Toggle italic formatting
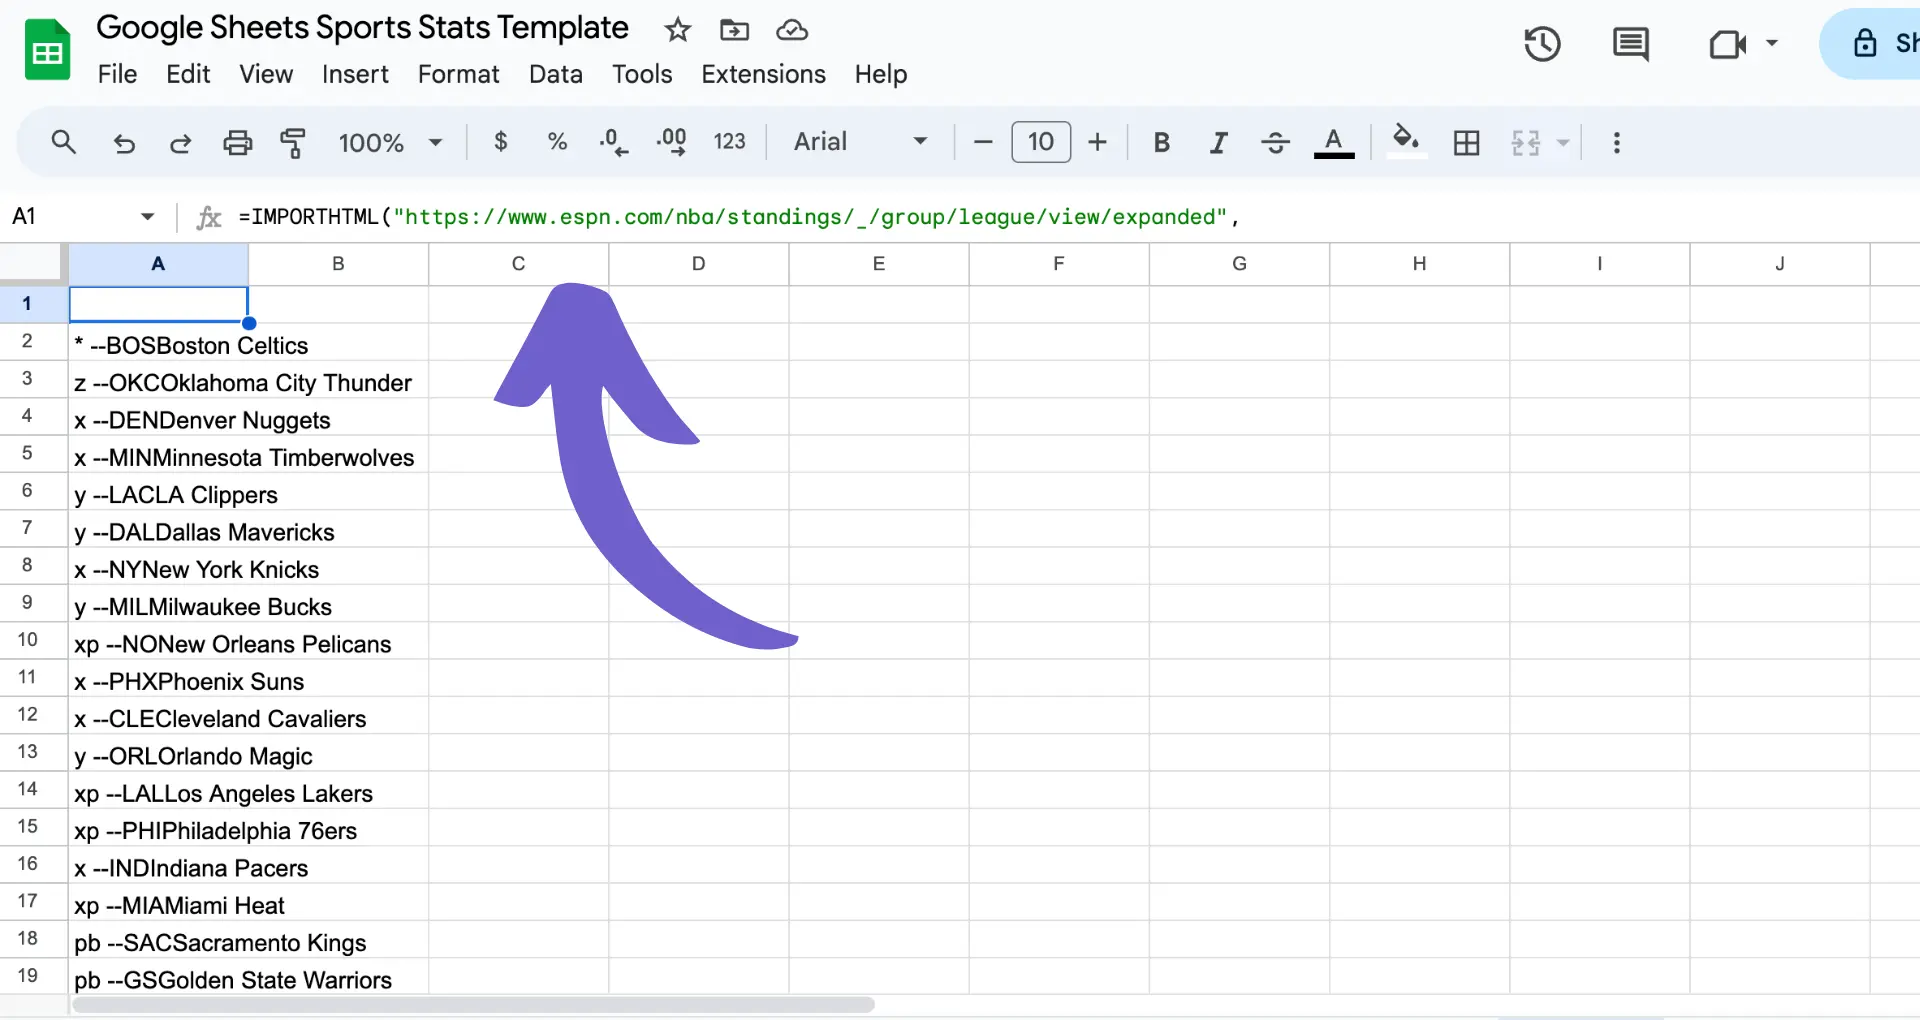This screenshot has height=1020, width=1920. click(x=1218, y=142)
